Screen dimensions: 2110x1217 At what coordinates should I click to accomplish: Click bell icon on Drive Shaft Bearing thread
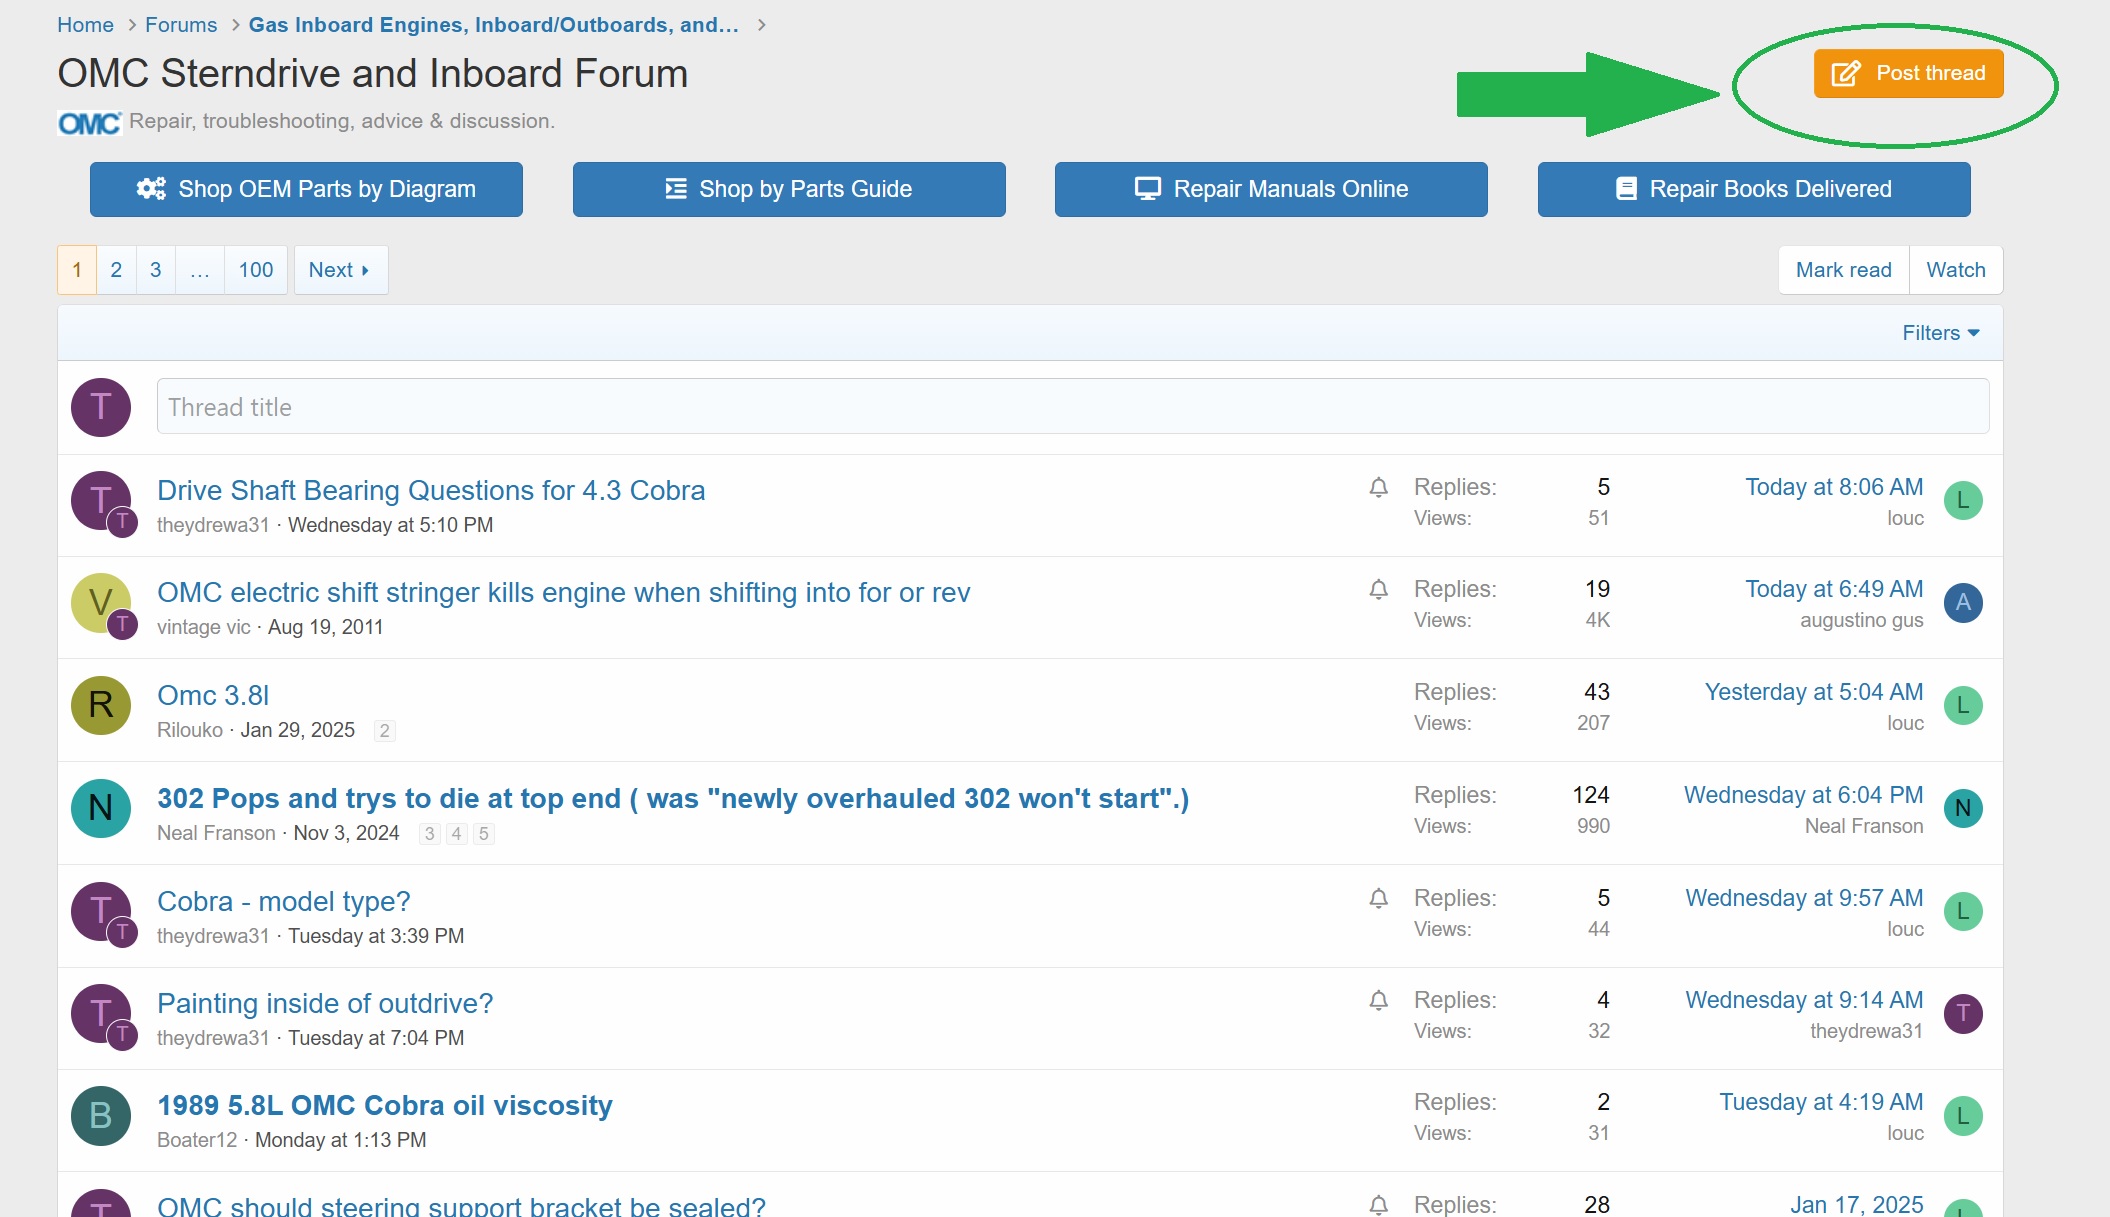(x=1378, y=487)
